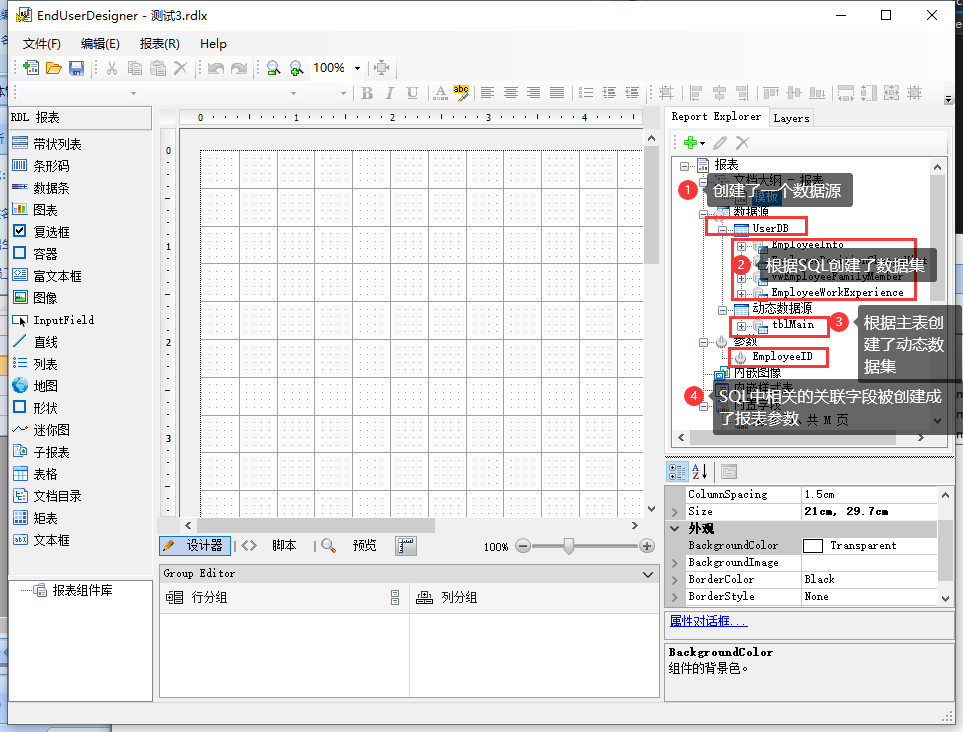Click the ColumnSpacing value 1.5cm
The width and height of the screenshot is (963, 732).
870,494
